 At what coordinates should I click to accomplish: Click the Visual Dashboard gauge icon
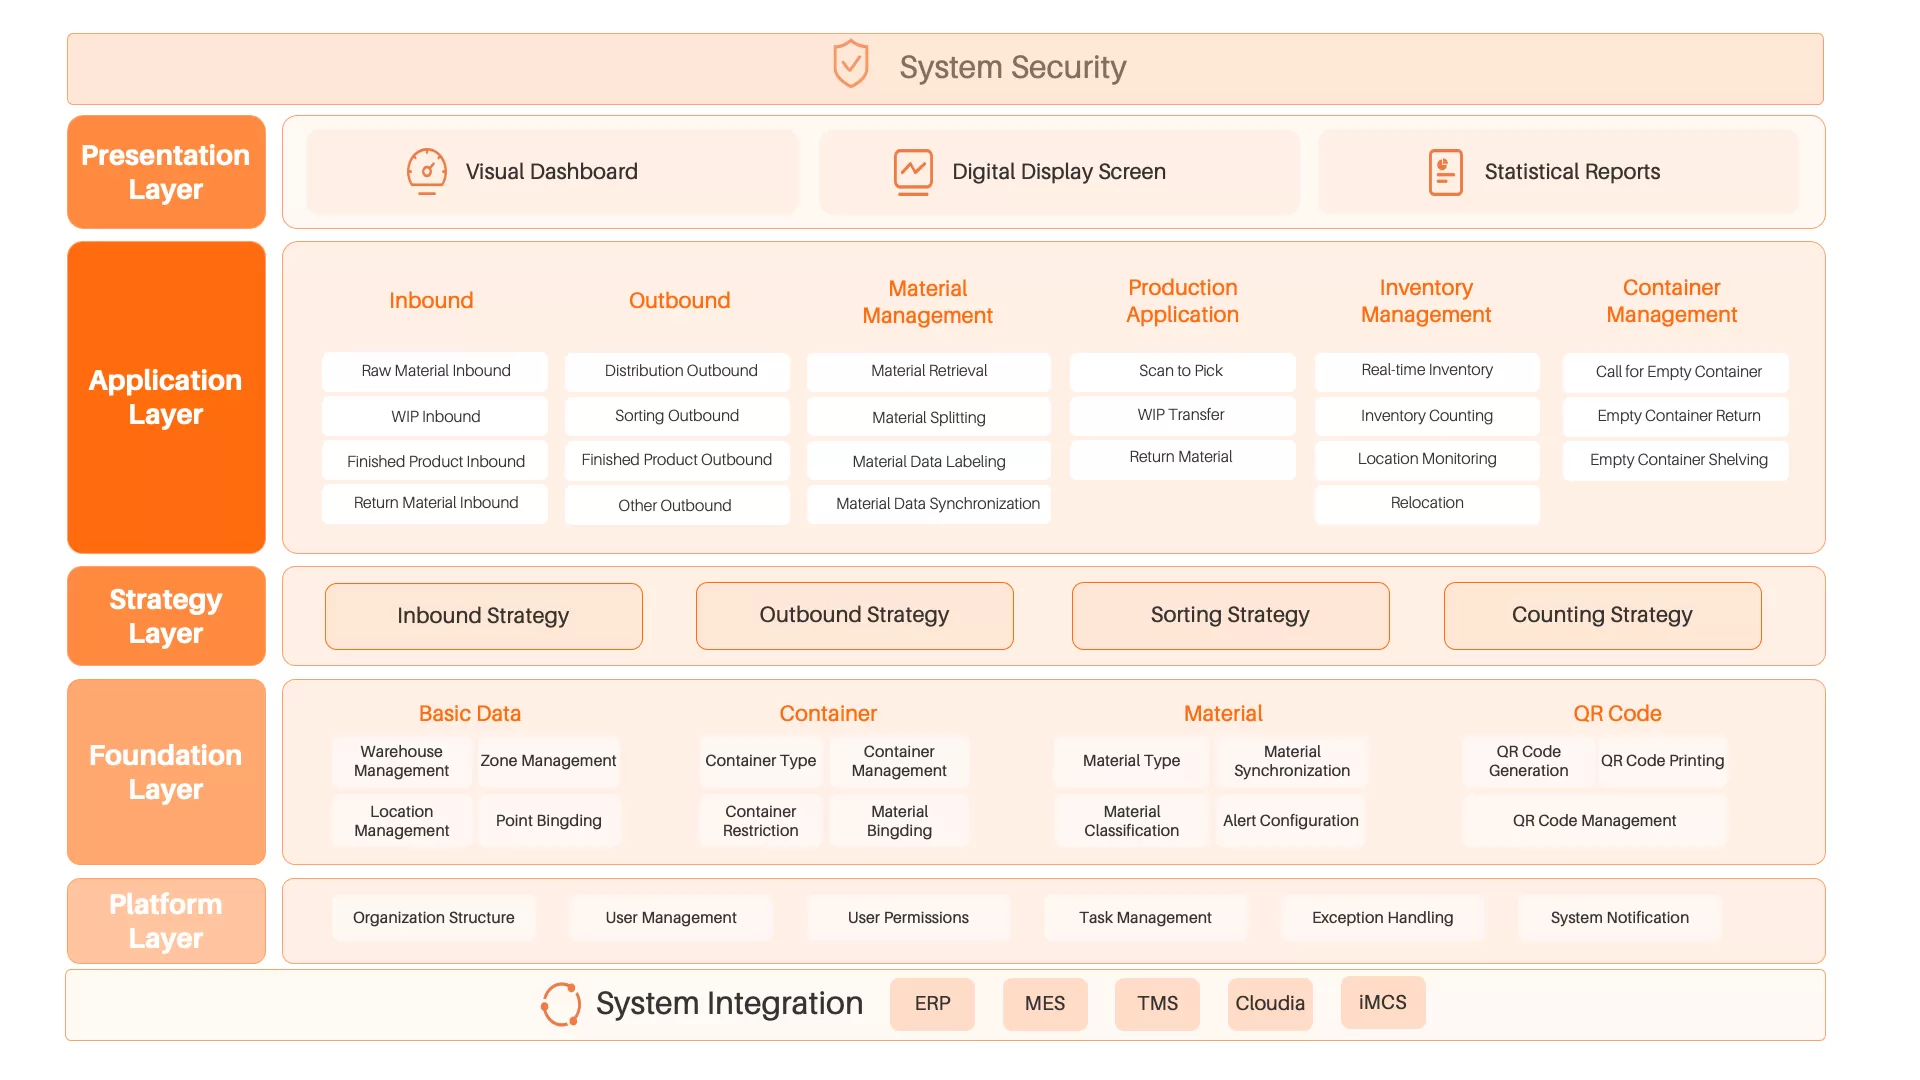[x=427, y=171]
